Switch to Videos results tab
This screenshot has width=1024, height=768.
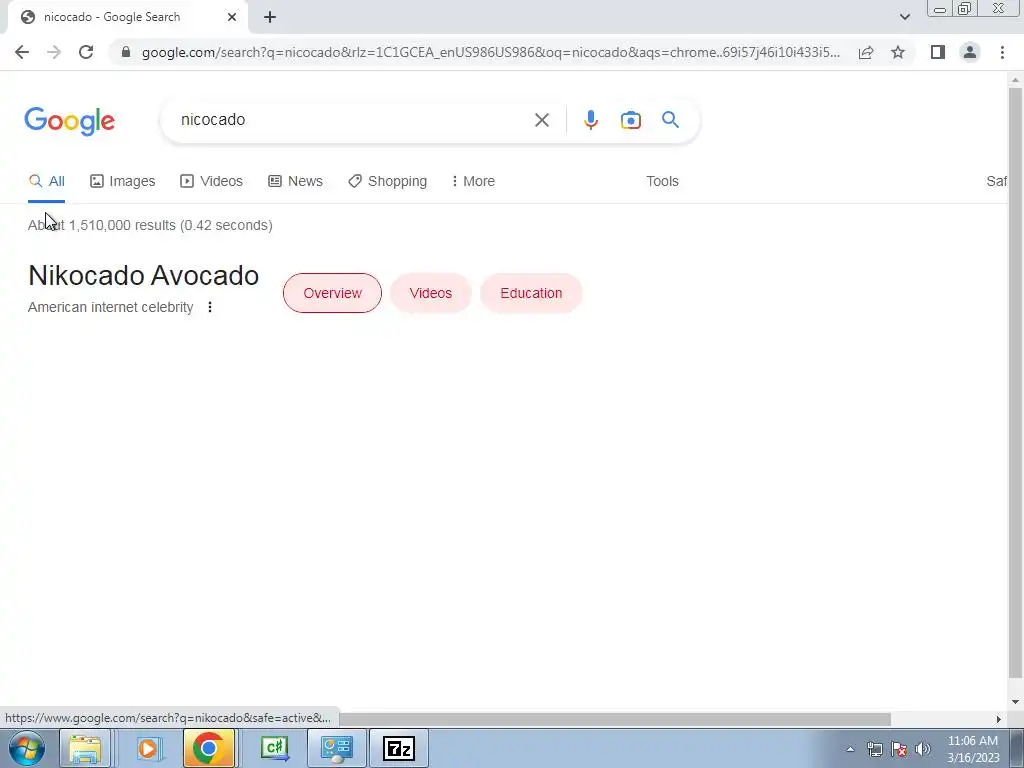212,181
